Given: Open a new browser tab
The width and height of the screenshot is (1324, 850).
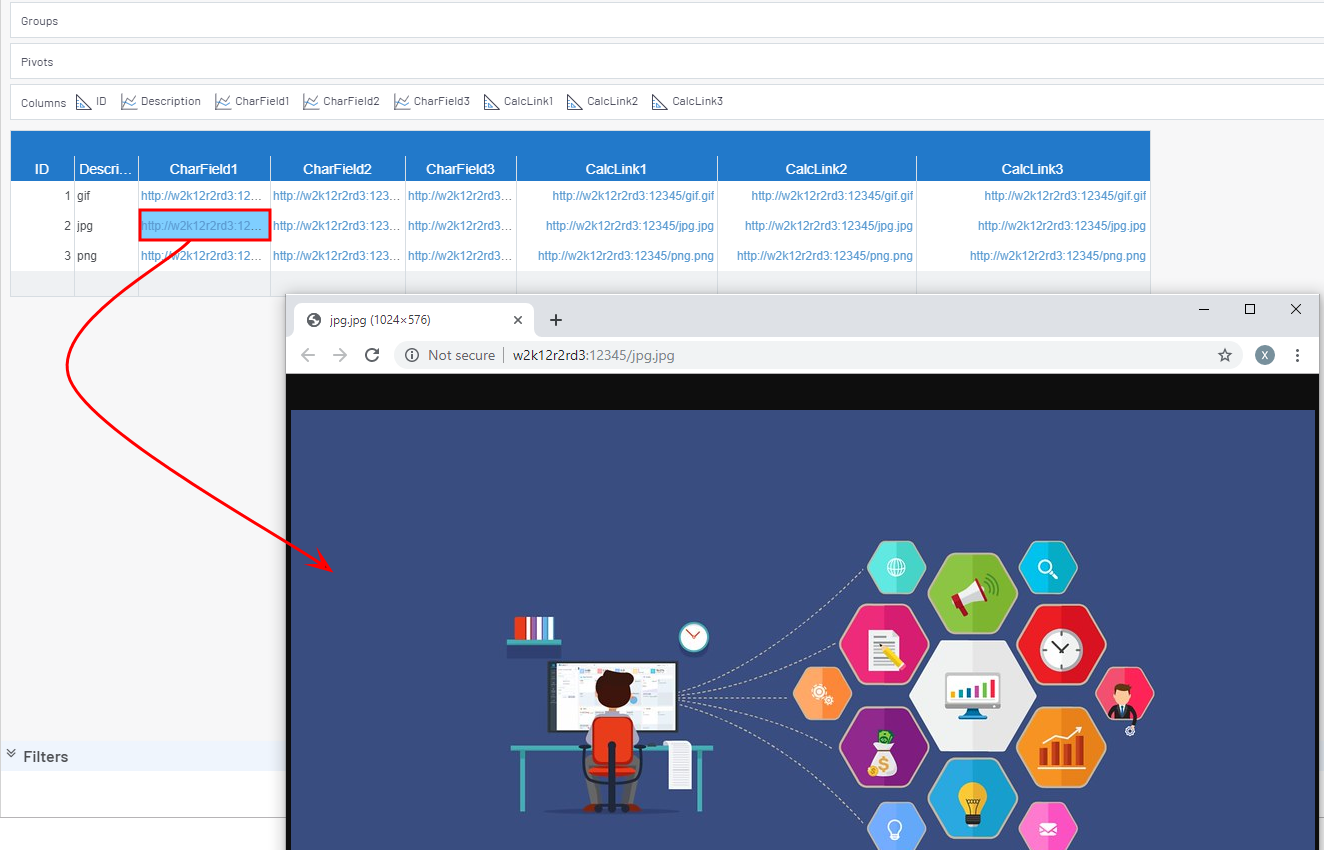Looking at the screenshot, I should point(556,320).
